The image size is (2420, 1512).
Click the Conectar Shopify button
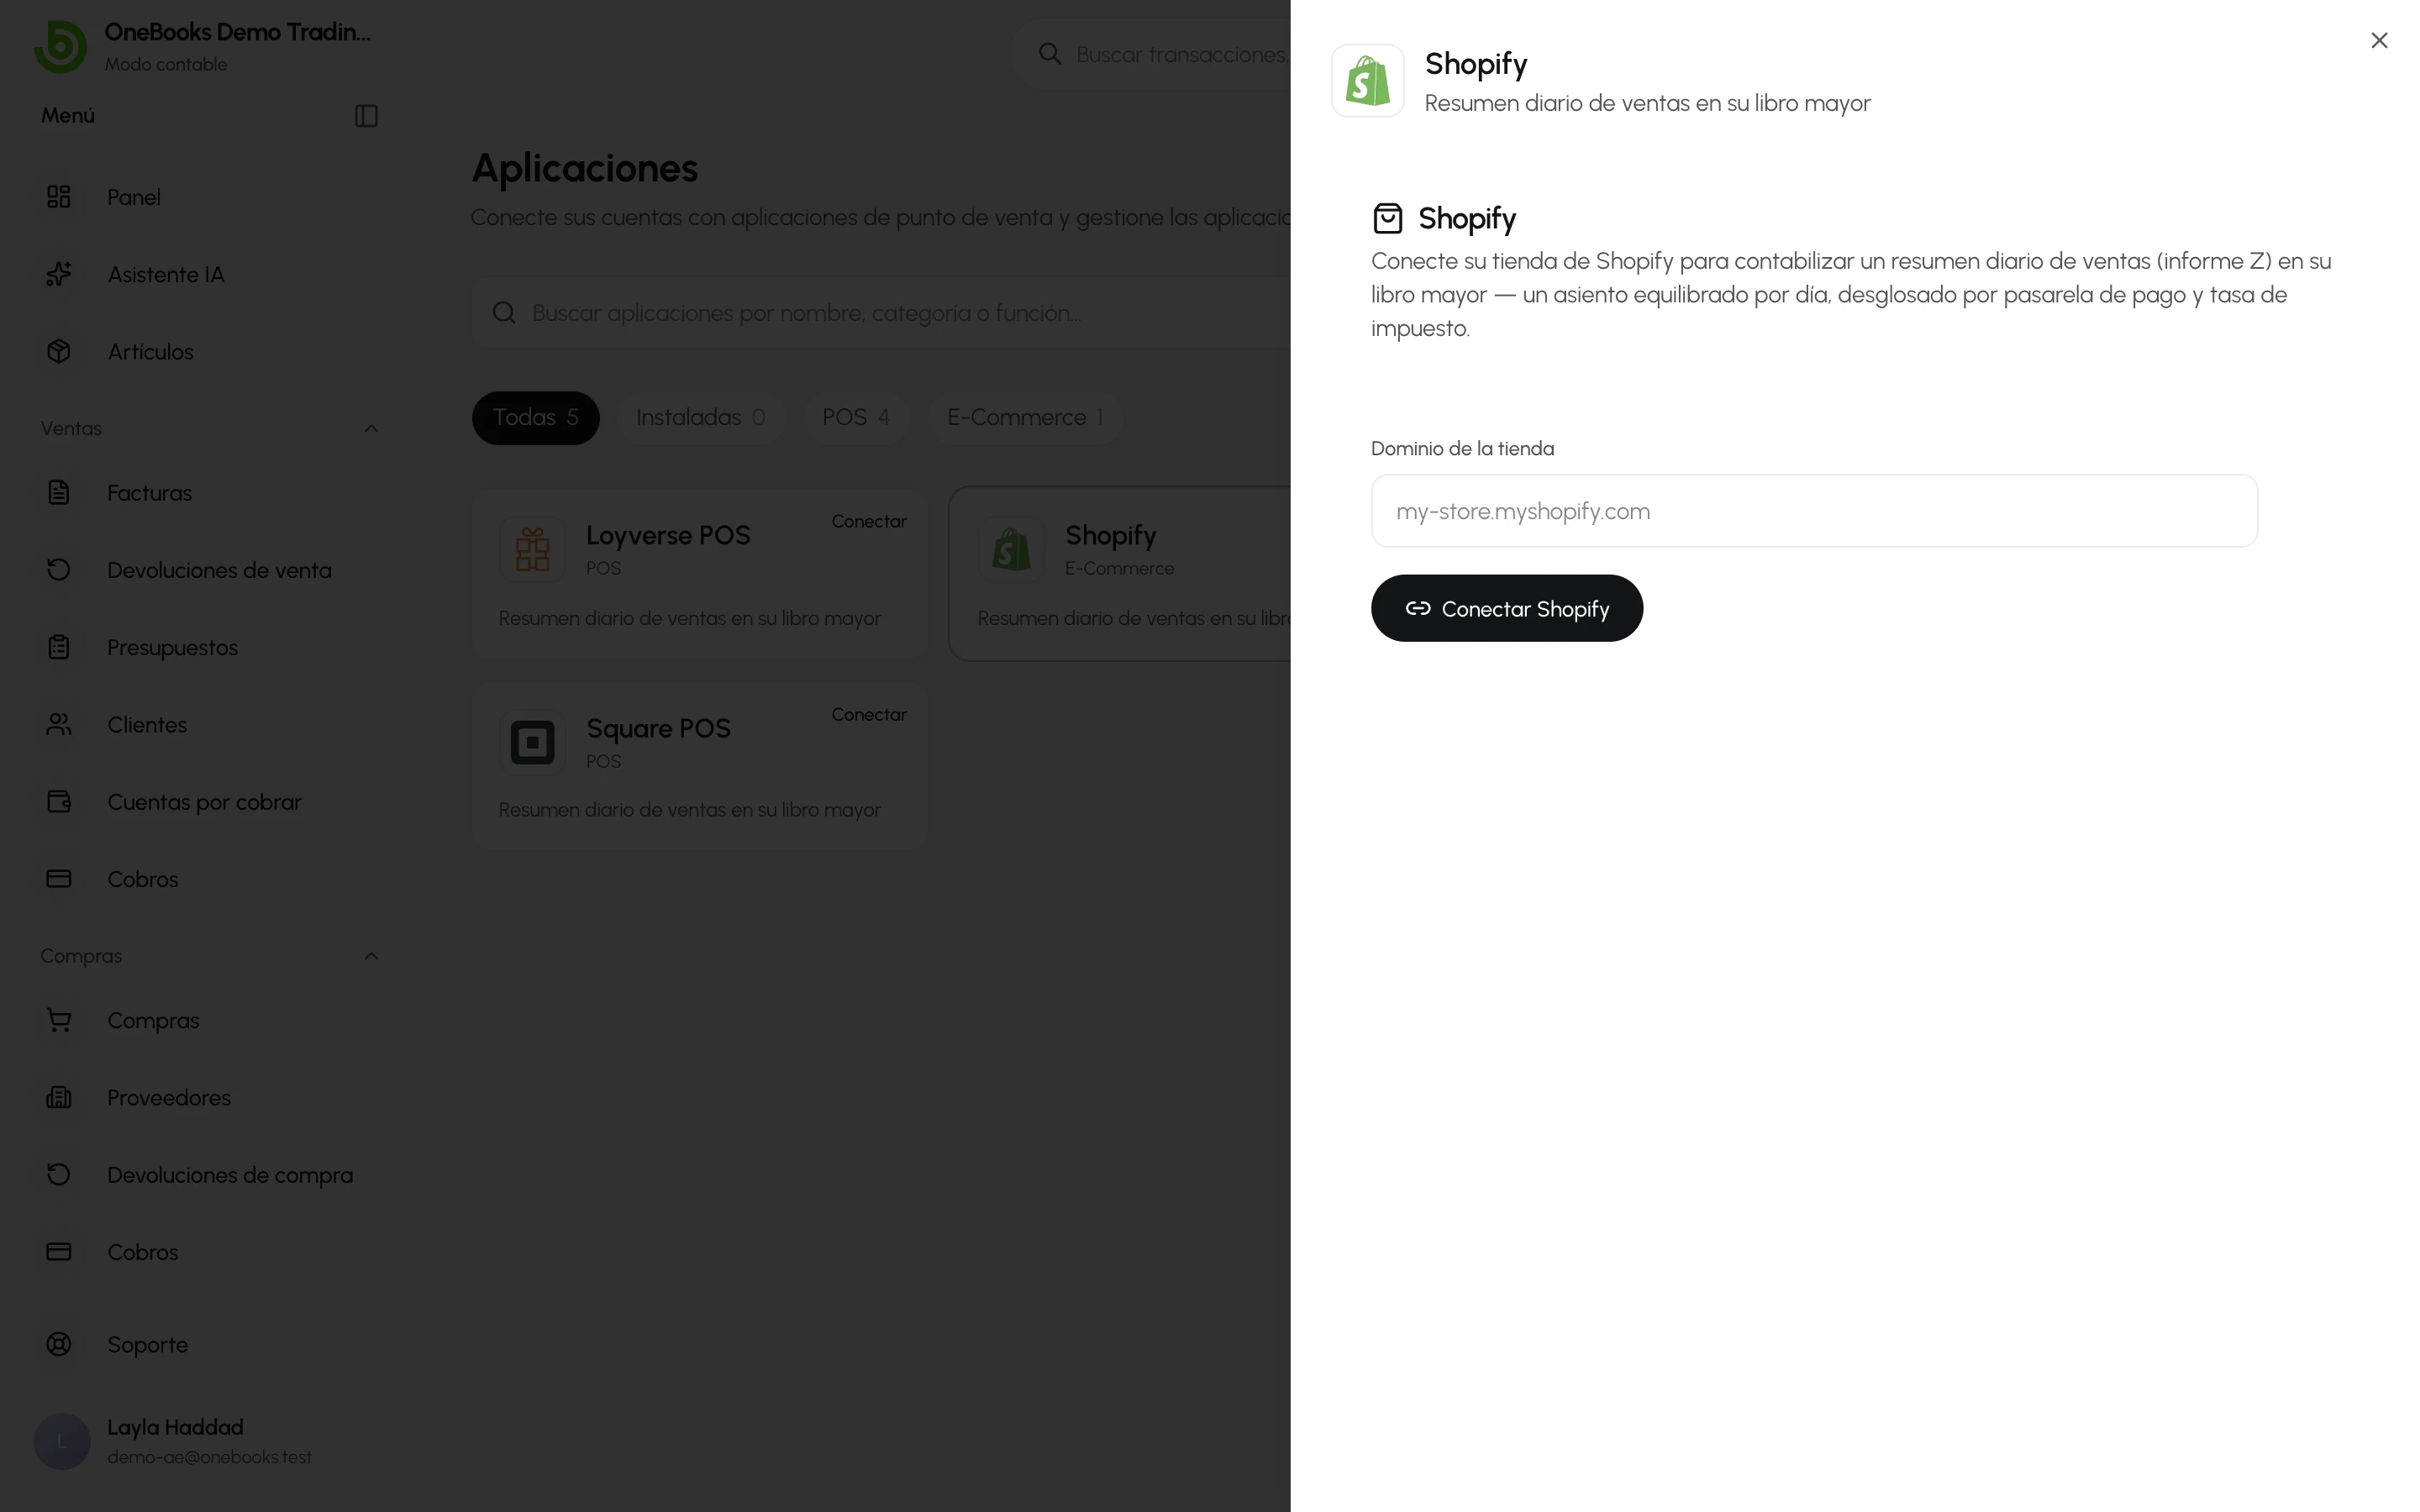tap(1506, 608)
